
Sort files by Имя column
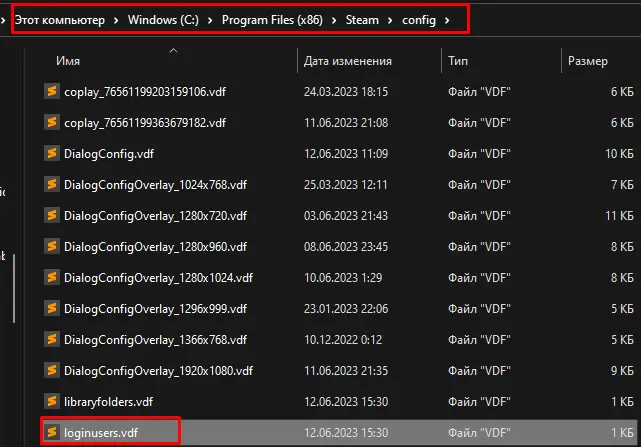tap(68, 61)
